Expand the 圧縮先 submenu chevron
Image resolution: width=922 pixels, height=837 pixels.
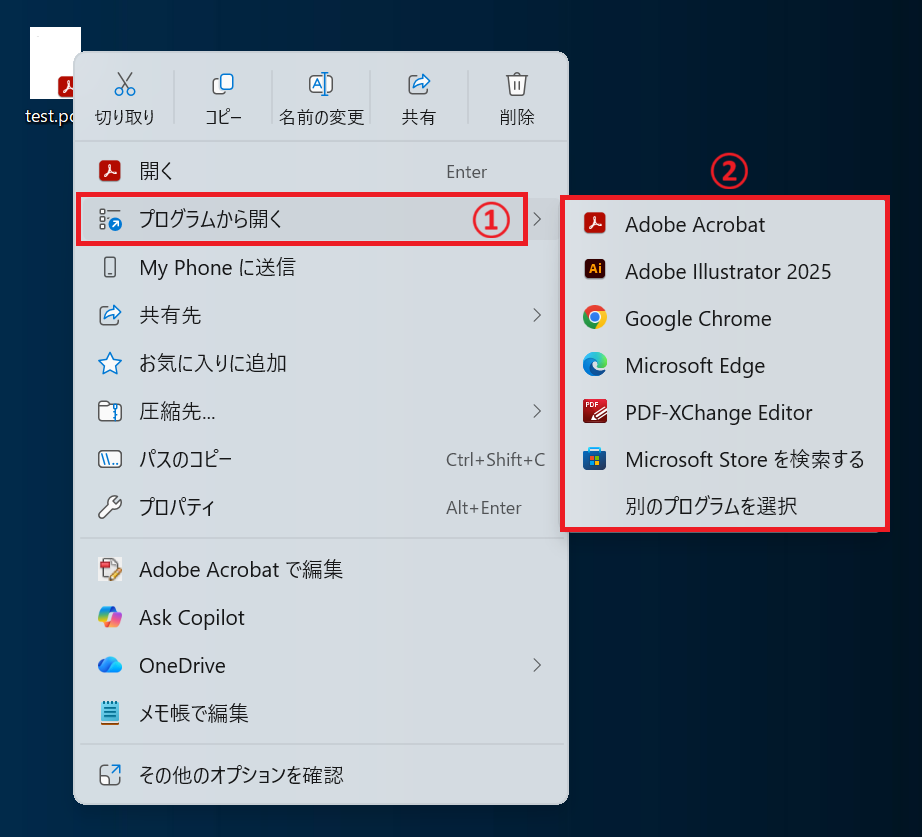click(538, 411)
